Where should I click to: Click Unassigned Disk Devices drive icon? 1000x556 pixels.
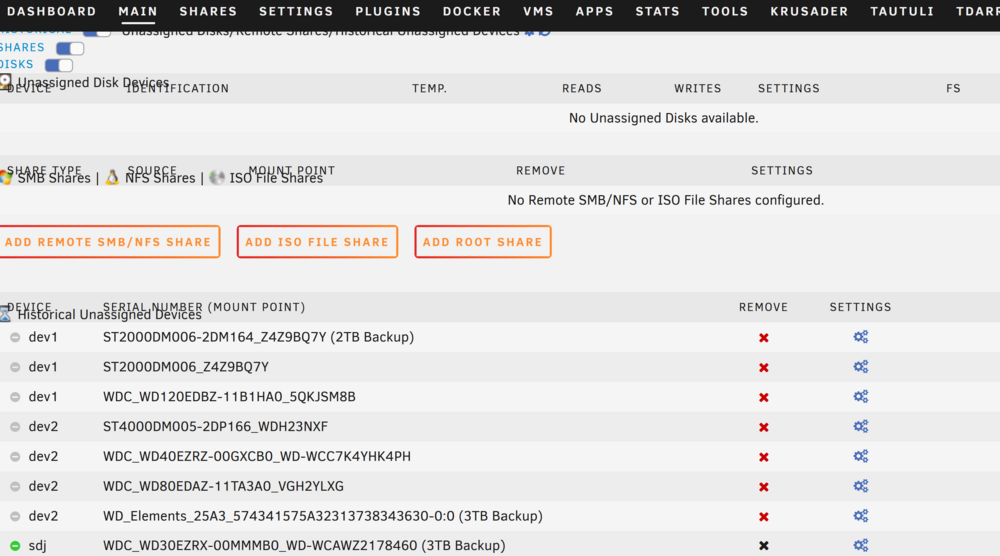pyautogui.click(x=5, y=82)
